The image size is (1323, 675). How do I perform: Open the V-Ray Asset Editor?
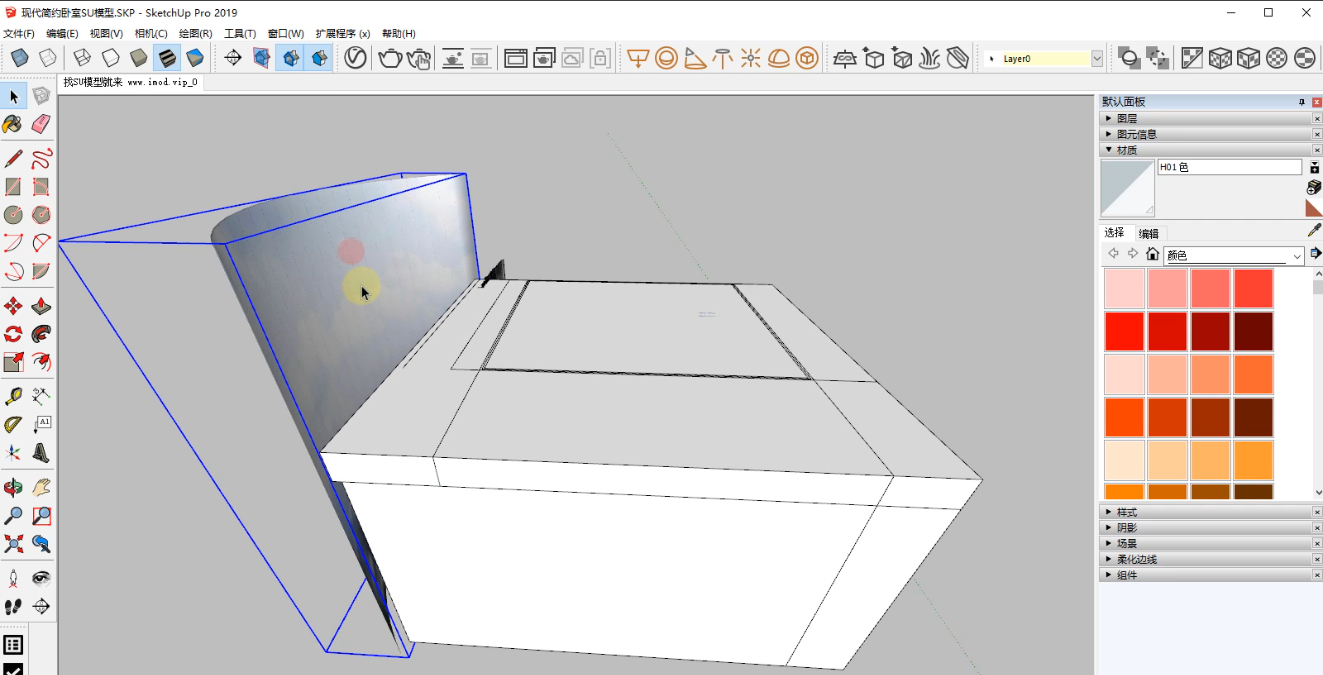pos(355,58)
